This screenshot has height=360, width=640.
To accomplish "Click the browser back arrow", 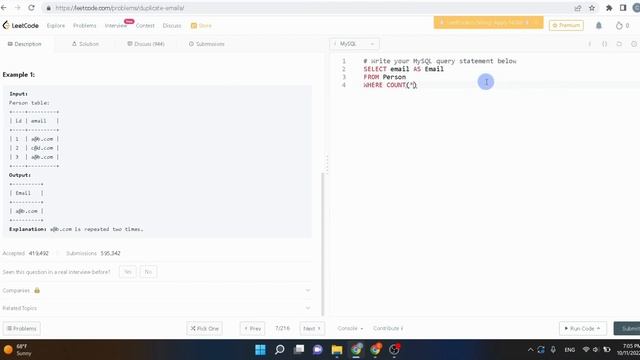I will (x=4, y=8).
